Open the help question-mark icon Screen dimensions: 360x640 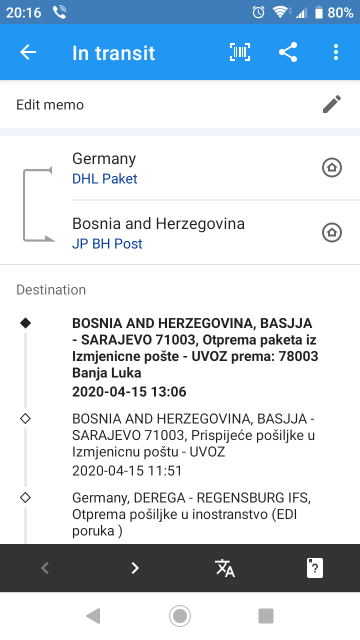point(315,568)
